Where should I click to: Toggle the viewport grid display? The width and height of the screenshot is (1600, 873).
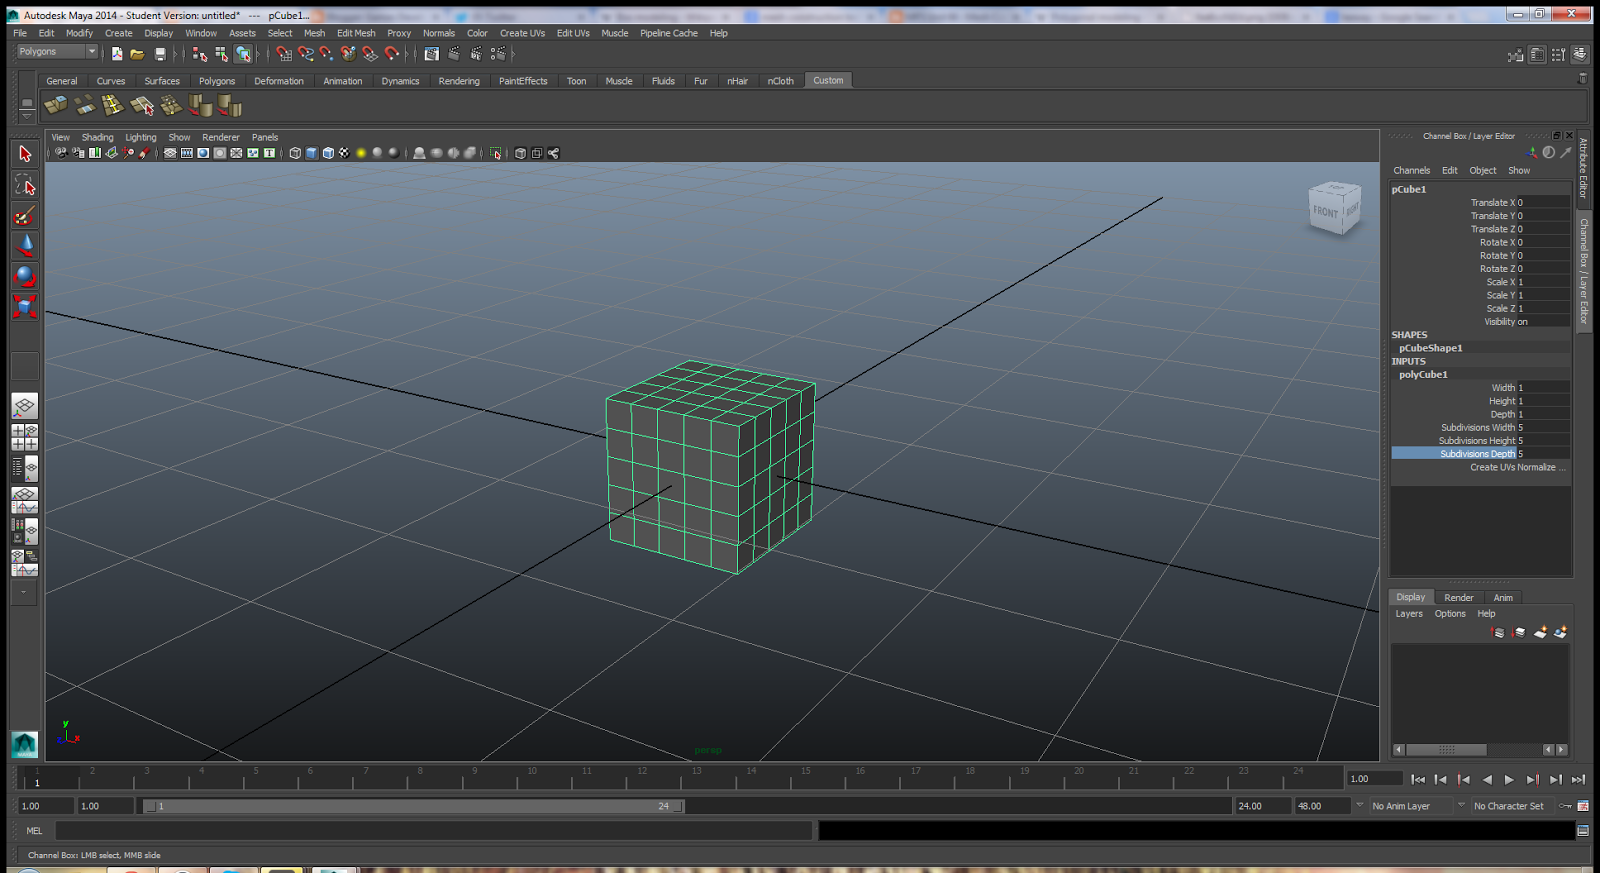pos(170,153)
